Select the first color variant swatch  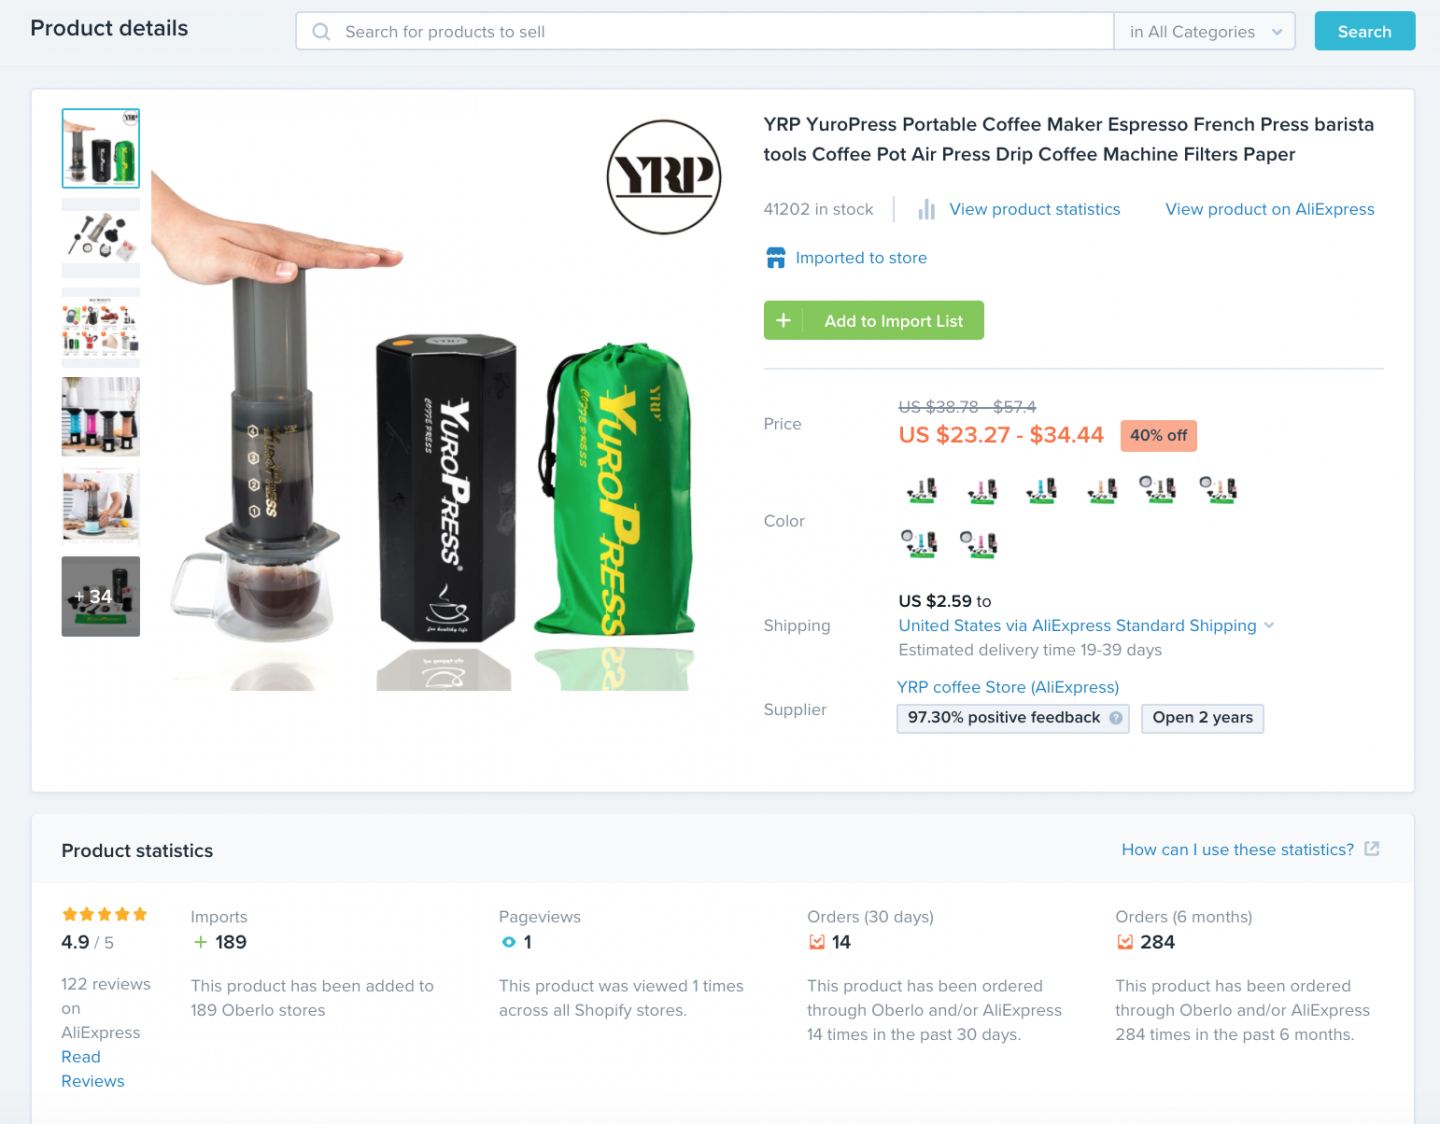[922, 490]
